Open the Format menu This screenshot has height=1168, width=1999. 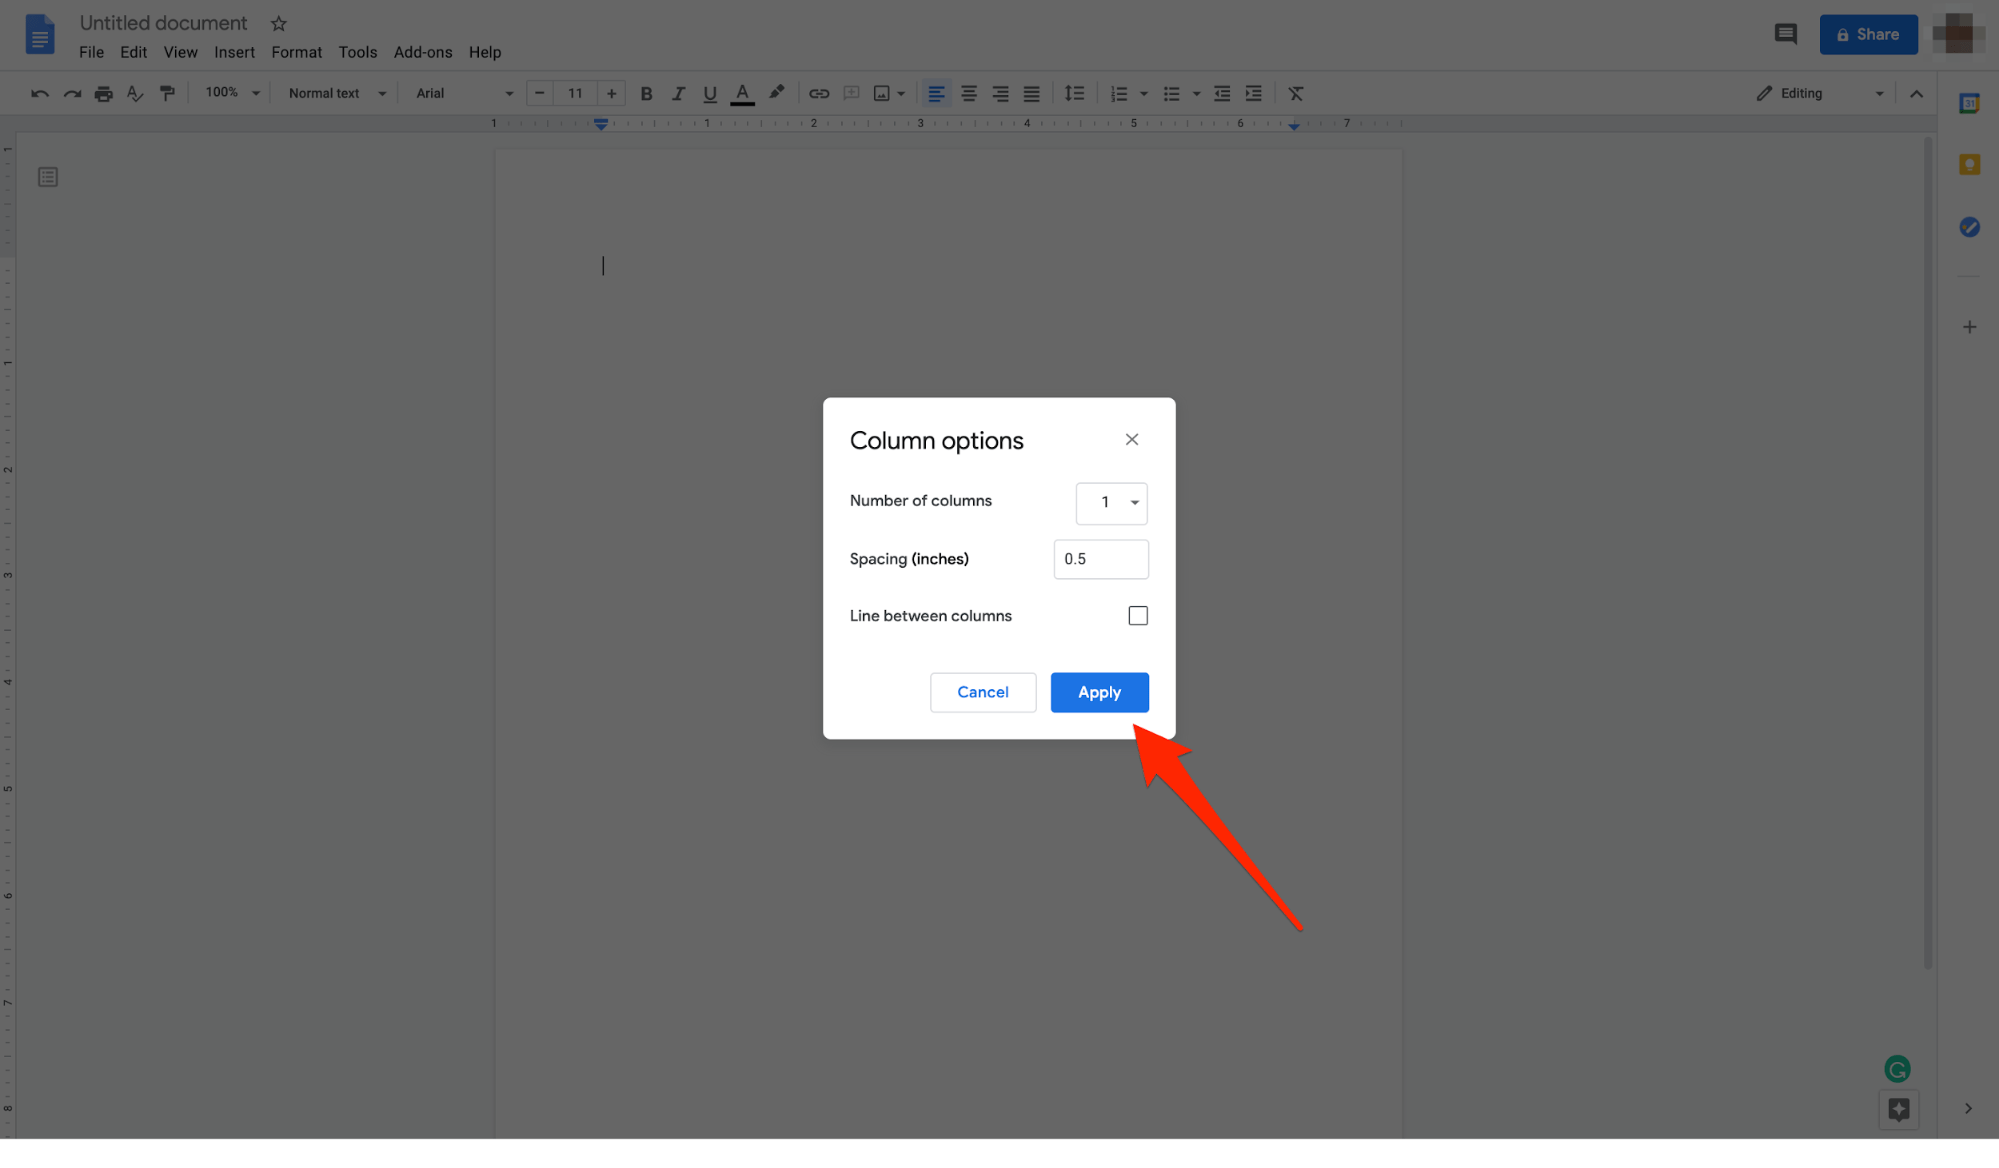point(296,52)
